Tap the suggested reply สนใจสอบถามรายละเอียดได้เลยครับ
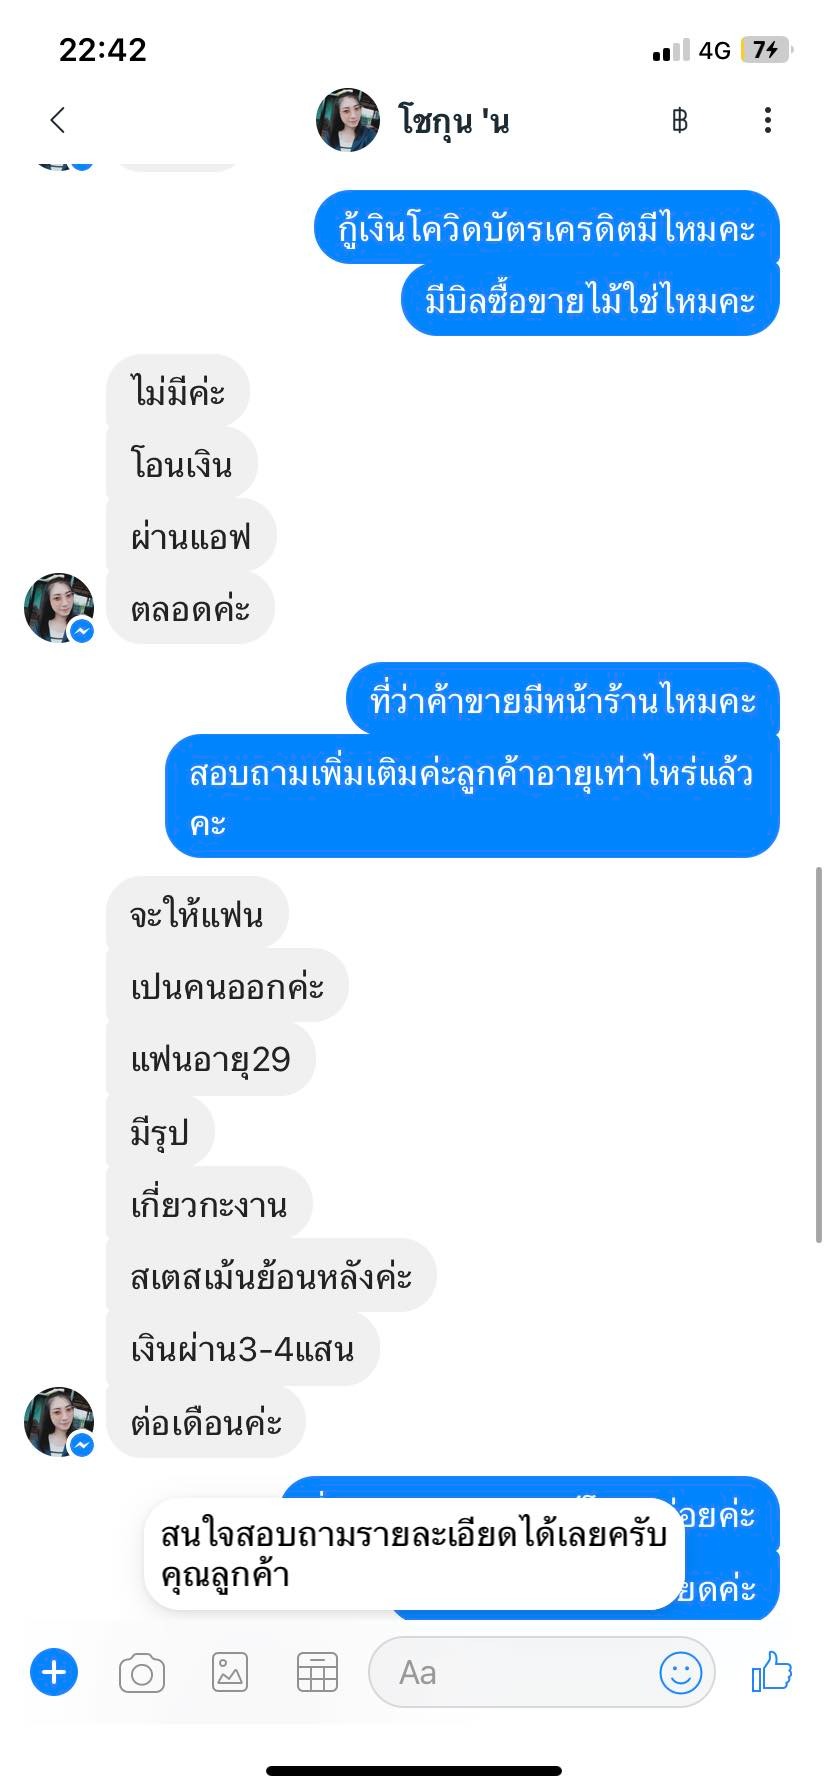The width and height of the screenshot is (828, 1792). coord(414,1554)
